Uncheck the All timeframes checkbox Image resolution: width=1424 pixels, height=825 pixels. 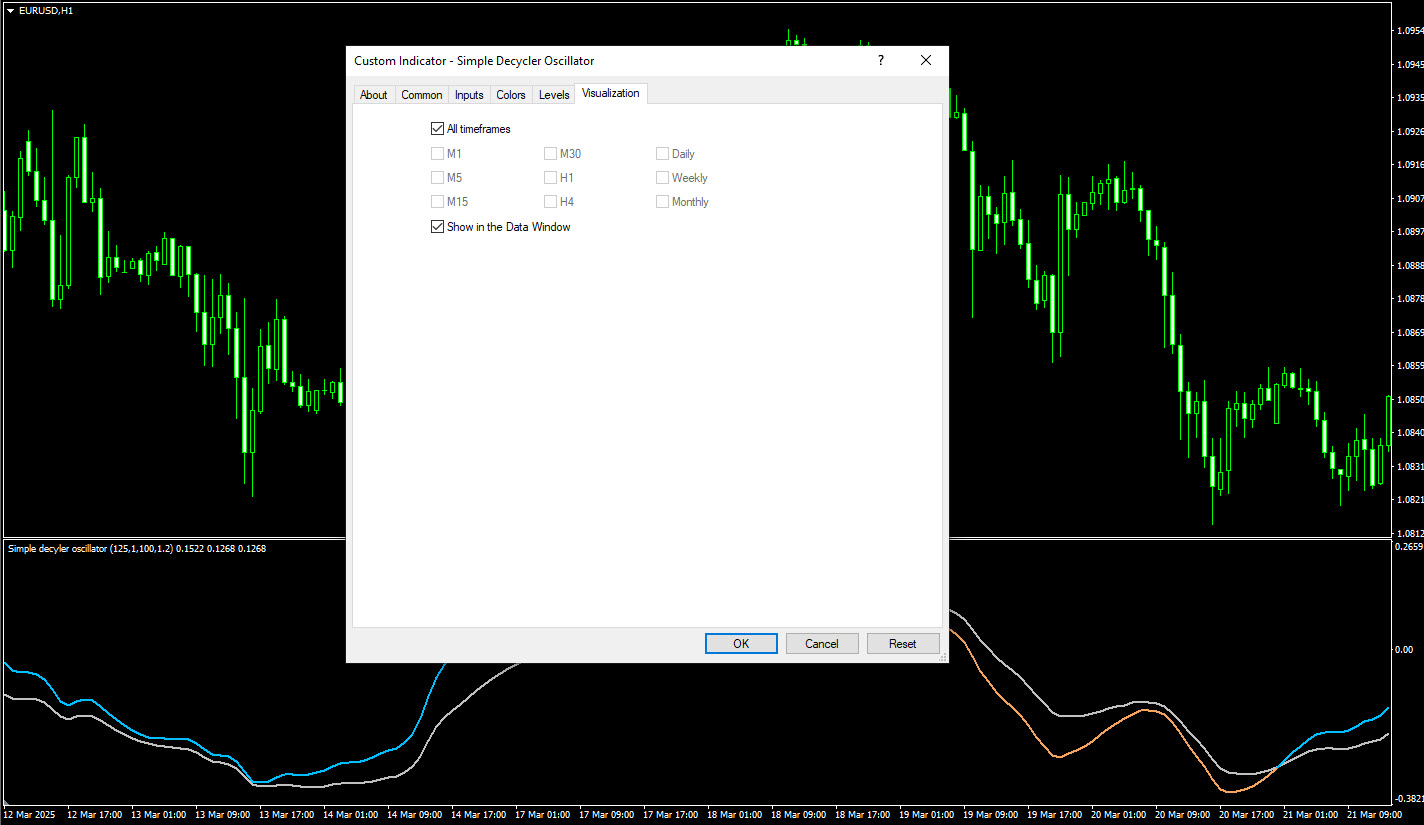coord(437,129)
